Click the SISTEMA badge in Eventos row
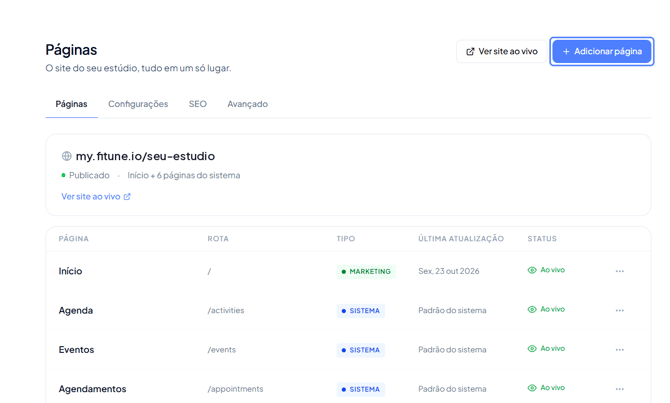The width and height of the screenshot is (670, 403). [361, 350]
